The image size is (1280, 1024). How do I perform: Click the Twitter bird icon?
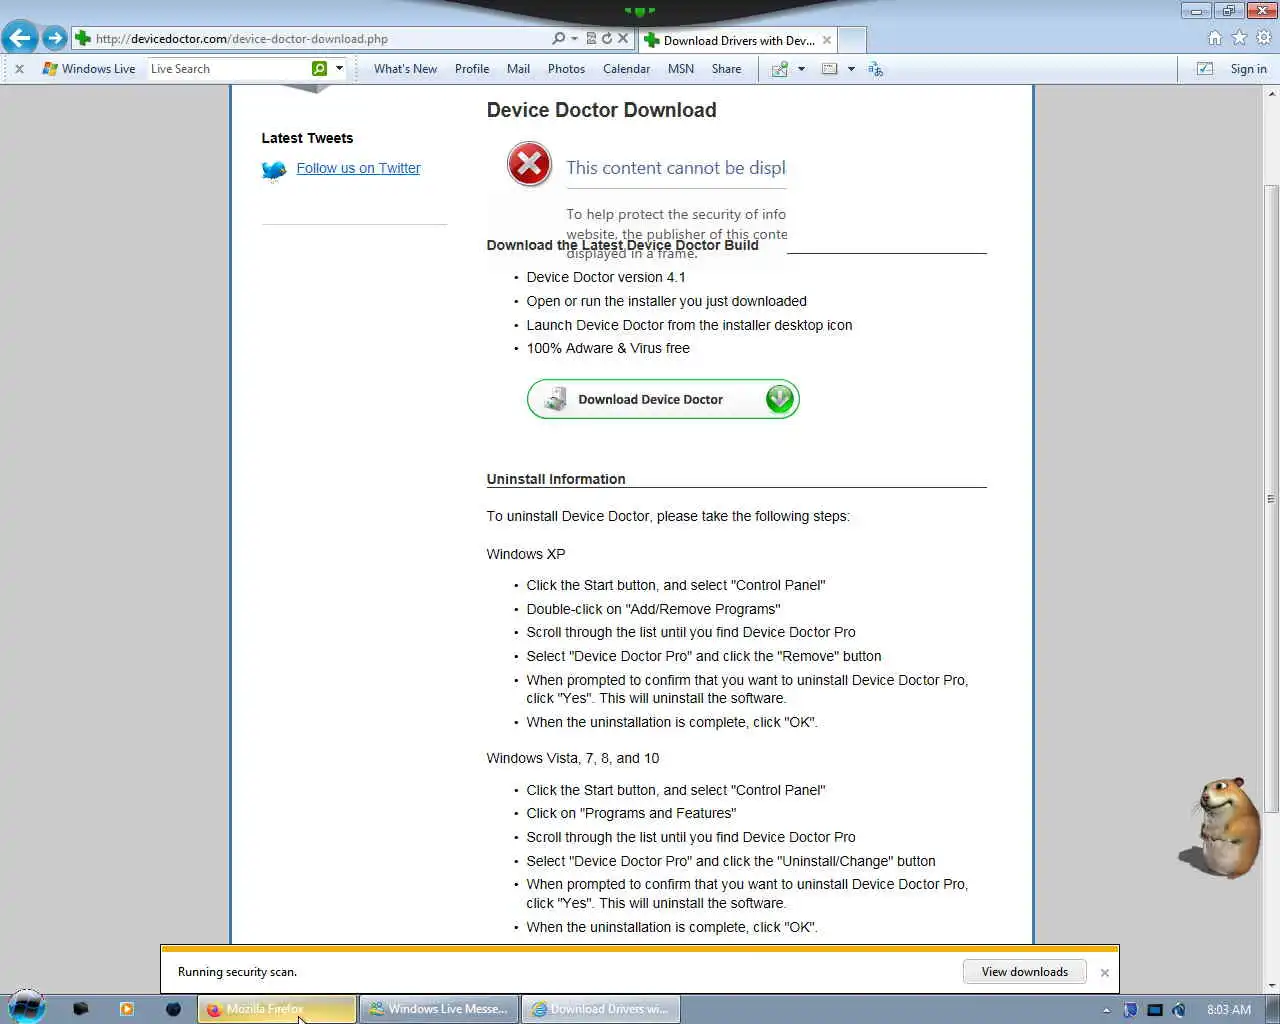tap(274, 170)
